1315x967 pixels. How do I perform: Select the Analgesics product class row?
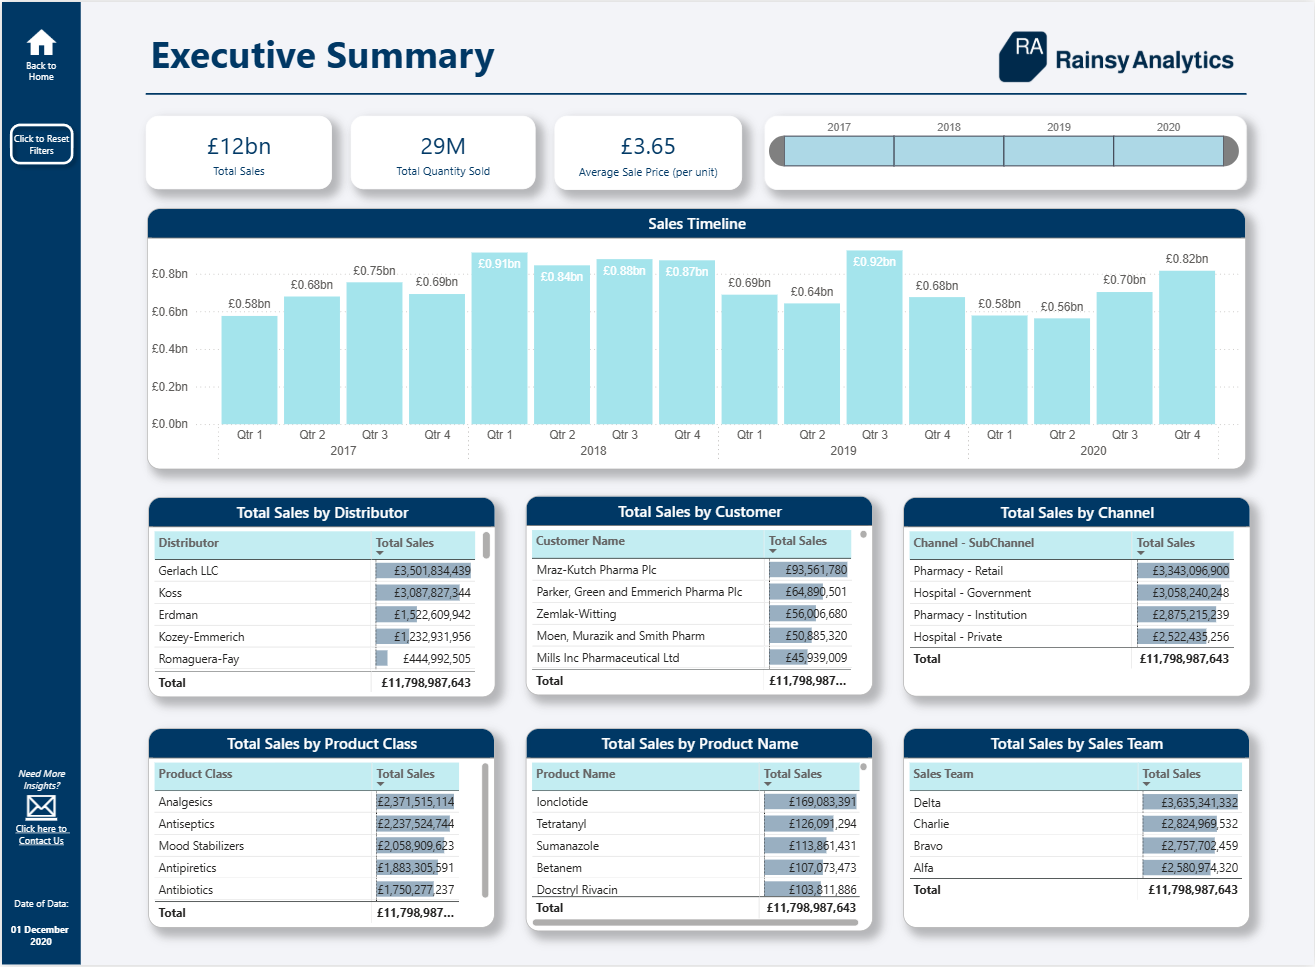[307, 802]
